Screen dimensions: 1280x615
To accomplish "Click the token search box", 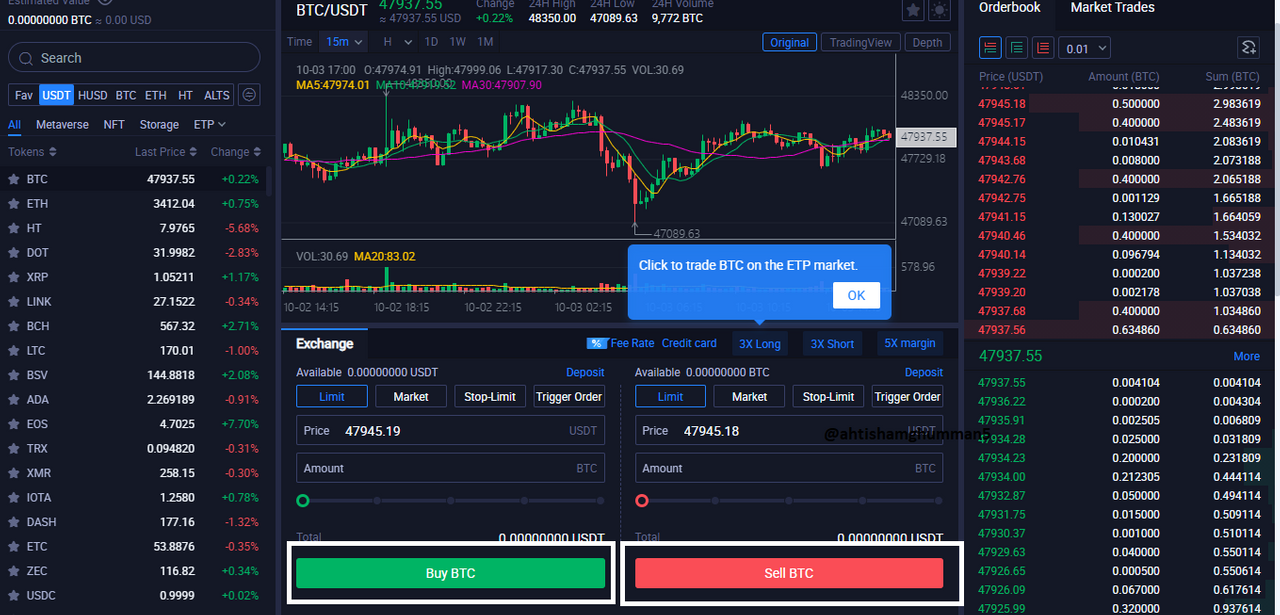I will pos(133,58).
